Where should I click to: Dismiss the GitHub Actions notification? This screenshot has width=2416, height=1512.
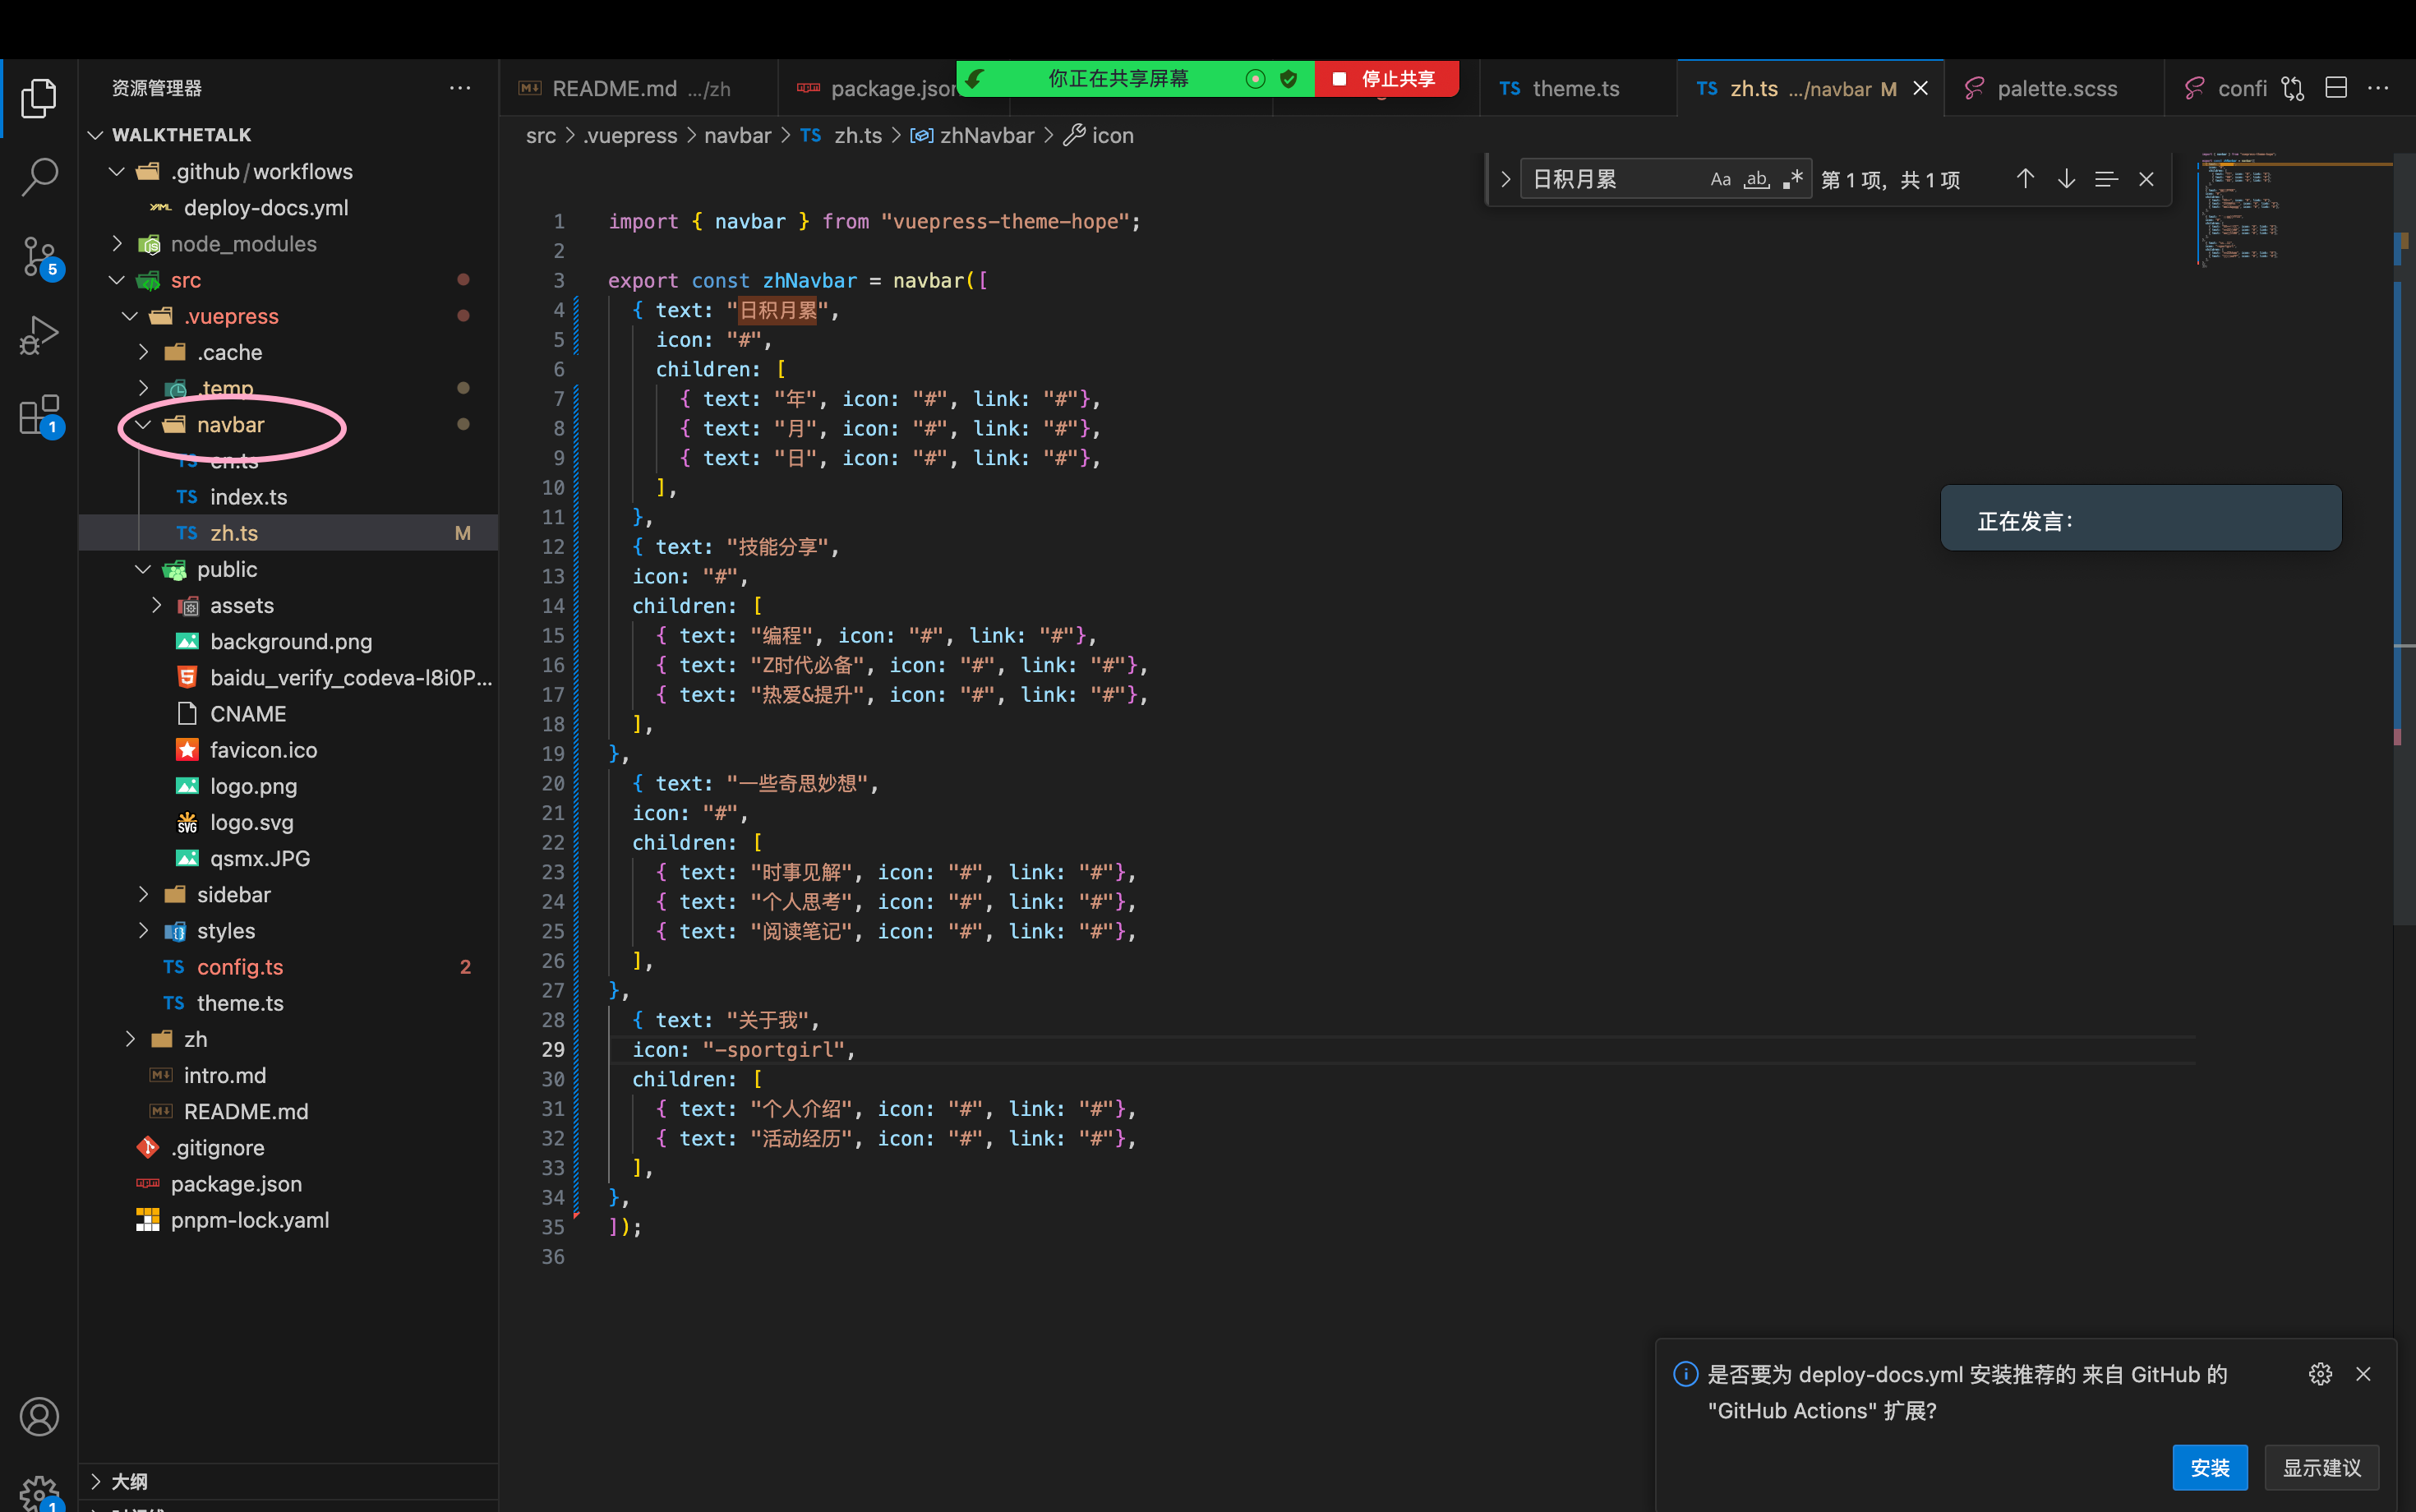tap(2363, 1374)
